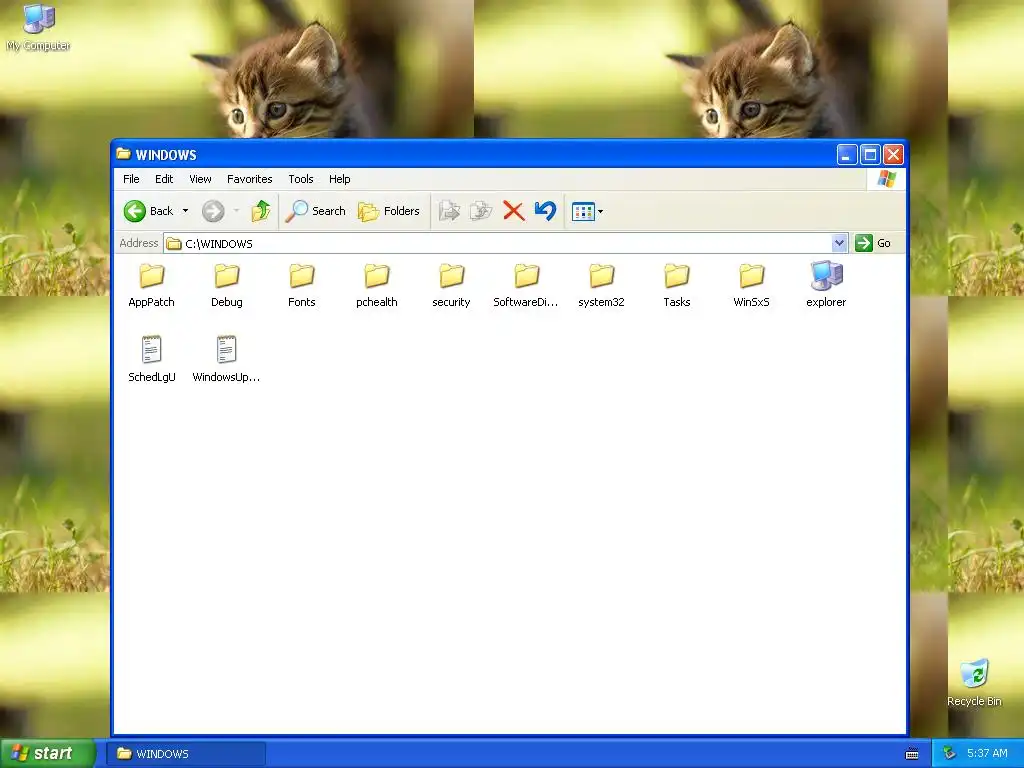
Task: Open the Forward history dropdown arrow
Action: tap(236, 211)
